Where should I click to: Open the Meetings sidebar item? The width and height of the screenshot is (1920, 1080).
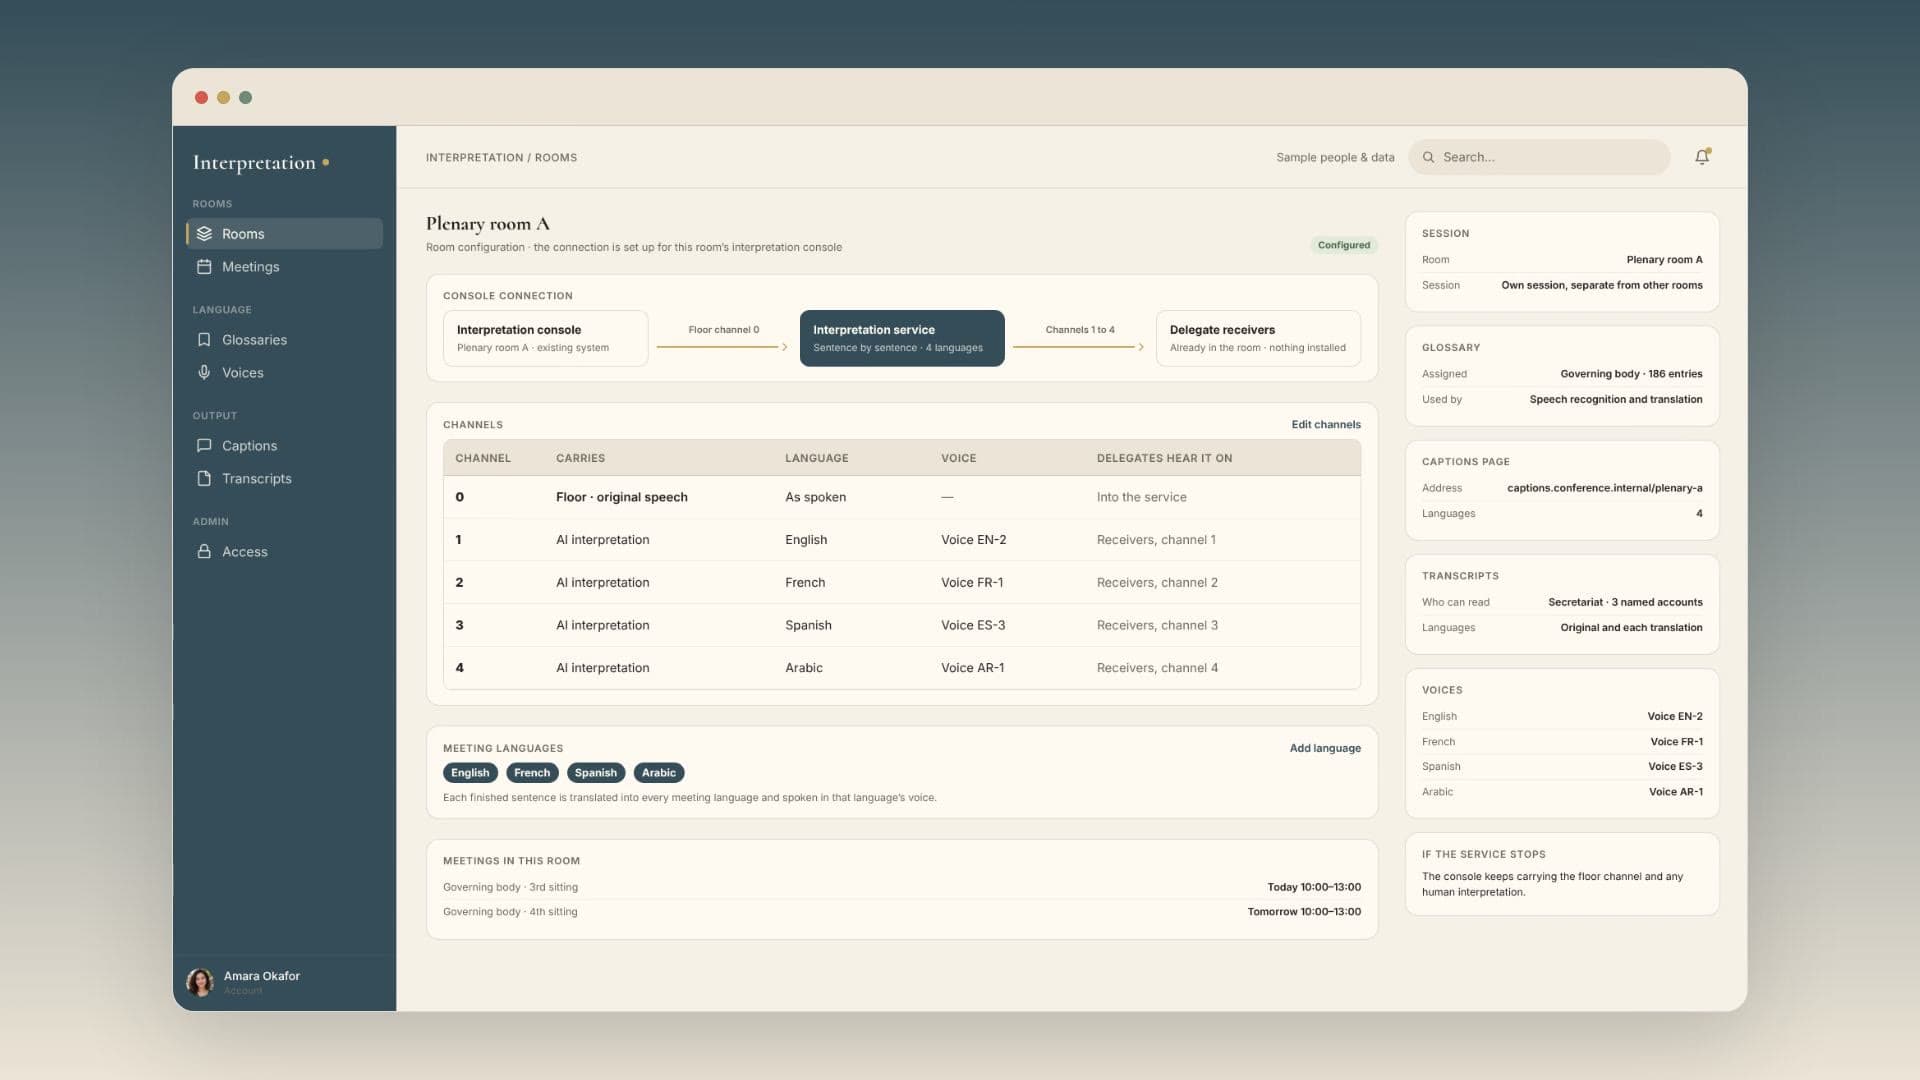pyautogui.click(x=284, y=266)
